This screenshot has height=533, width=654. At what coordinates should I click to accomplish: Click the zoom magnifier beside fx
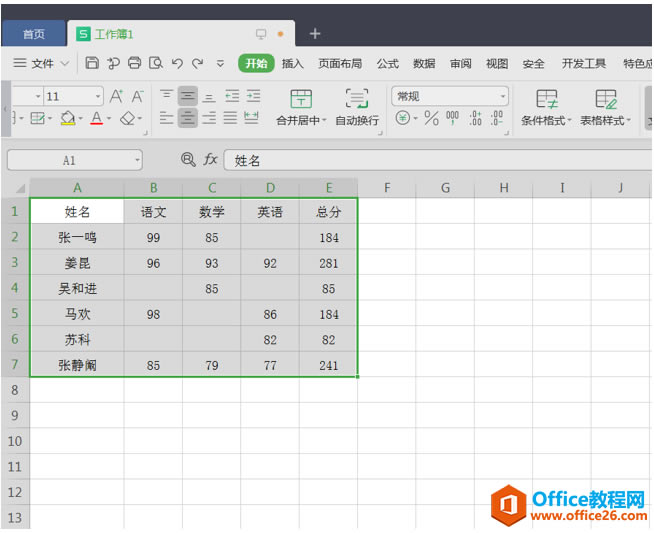tap(188, 159)
